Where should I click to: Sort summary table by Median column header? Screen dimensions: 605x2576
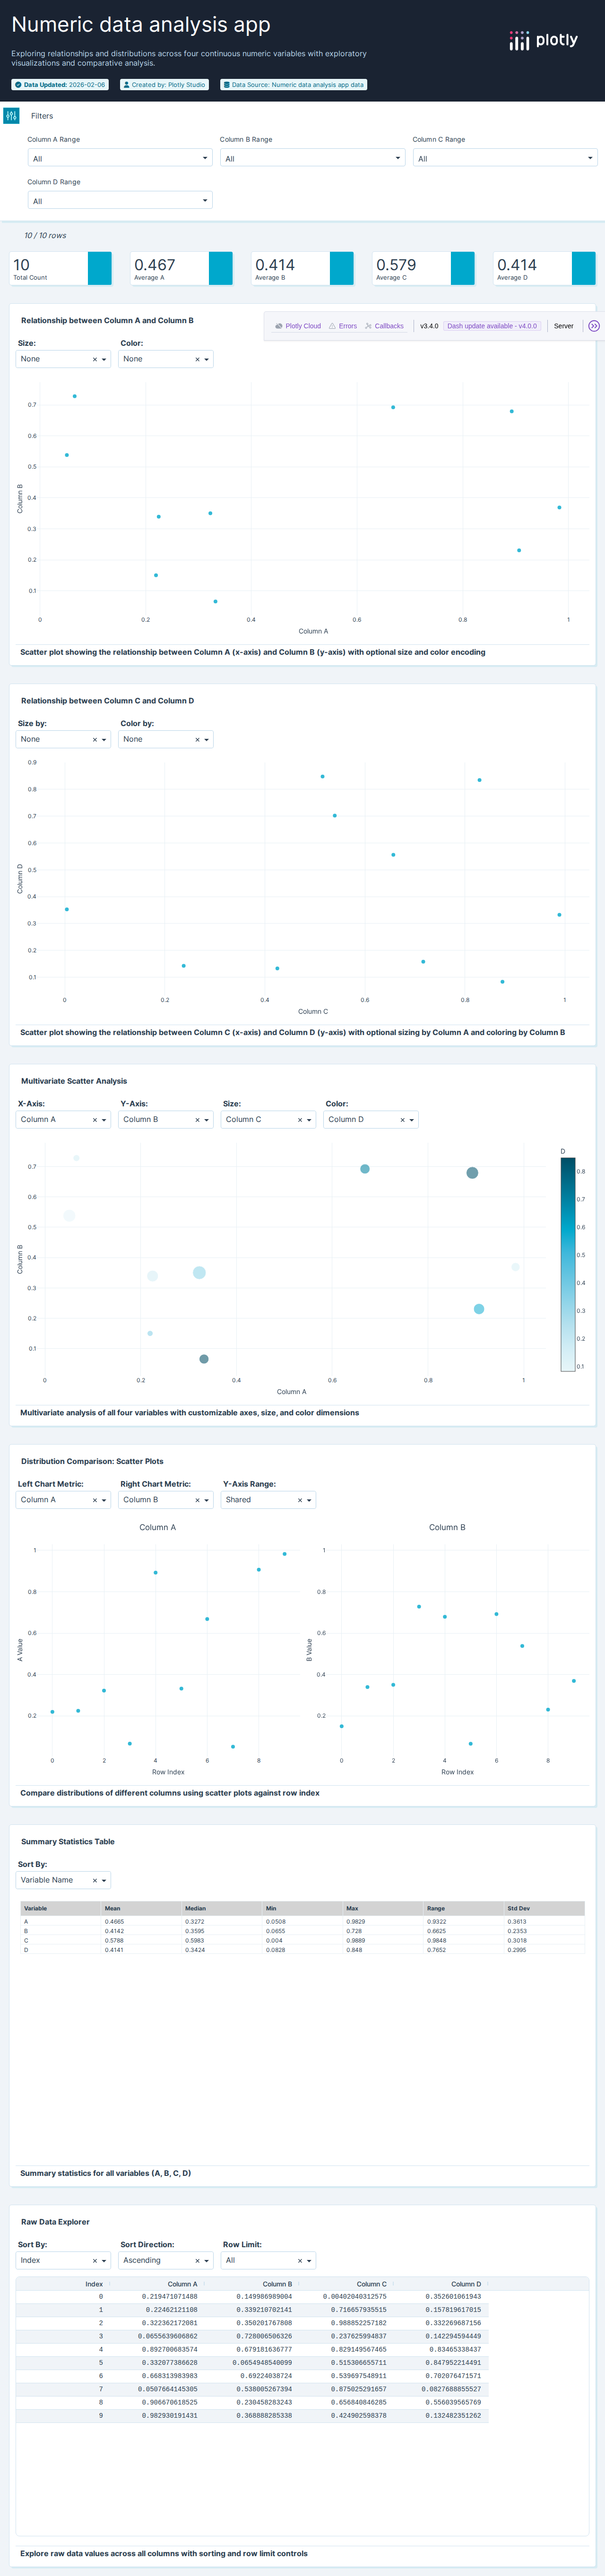pyautogui.click(x=222, y=1908)
